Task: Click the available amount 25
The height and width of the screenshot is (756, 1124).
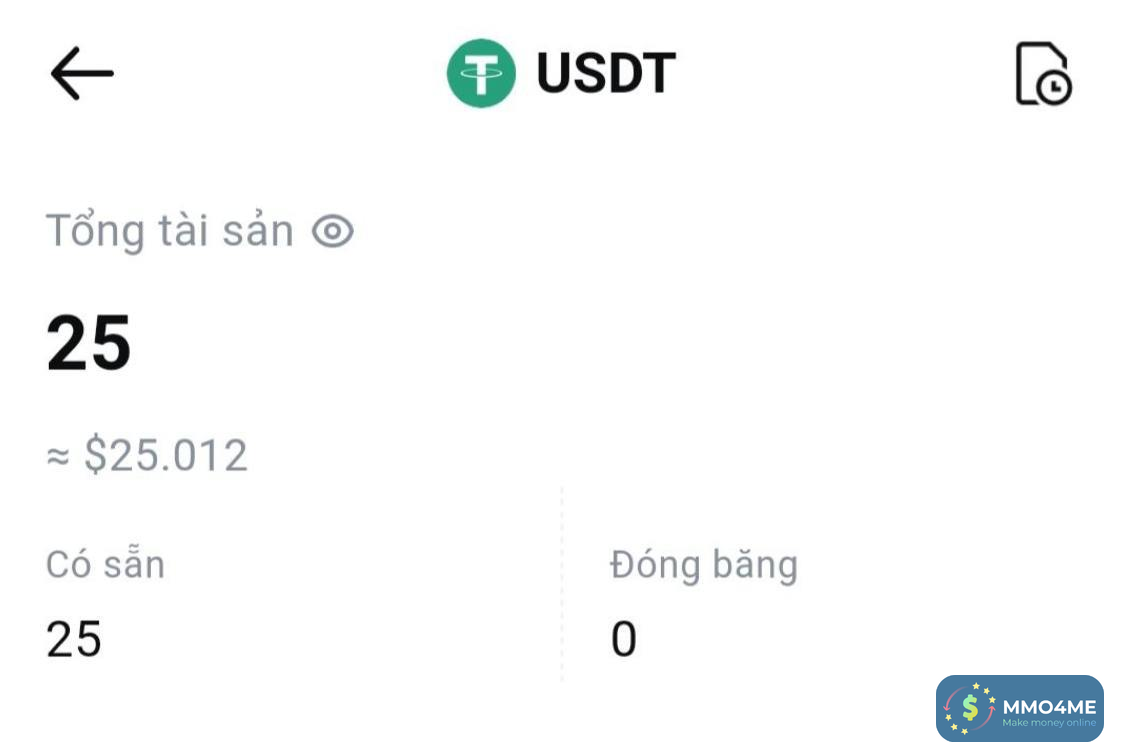Action: 74,639
